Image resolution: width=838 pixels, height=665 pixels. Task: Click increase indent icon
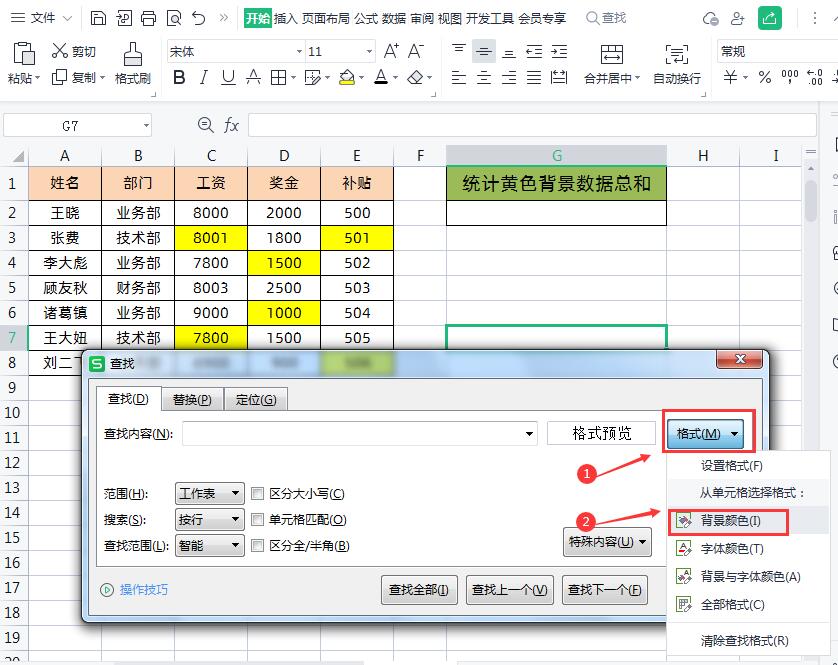click(x=559, y=51)
